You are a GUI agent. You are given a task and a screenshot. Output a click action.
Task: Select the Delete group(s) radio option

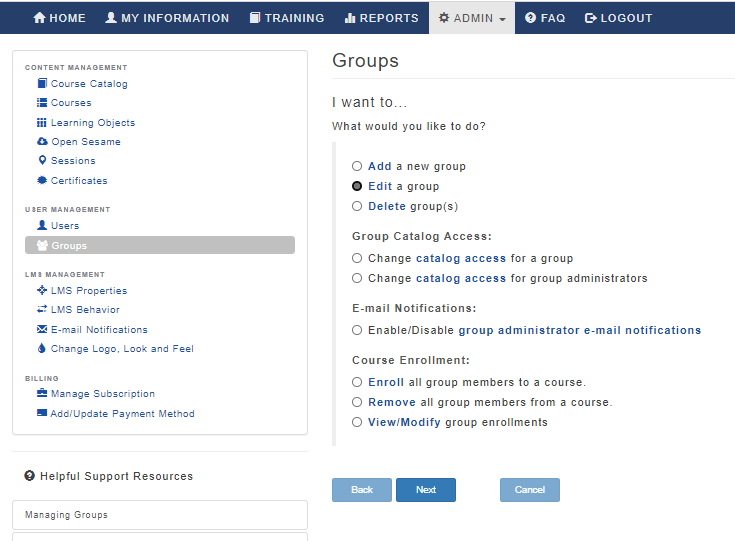(x=357, y=206)
